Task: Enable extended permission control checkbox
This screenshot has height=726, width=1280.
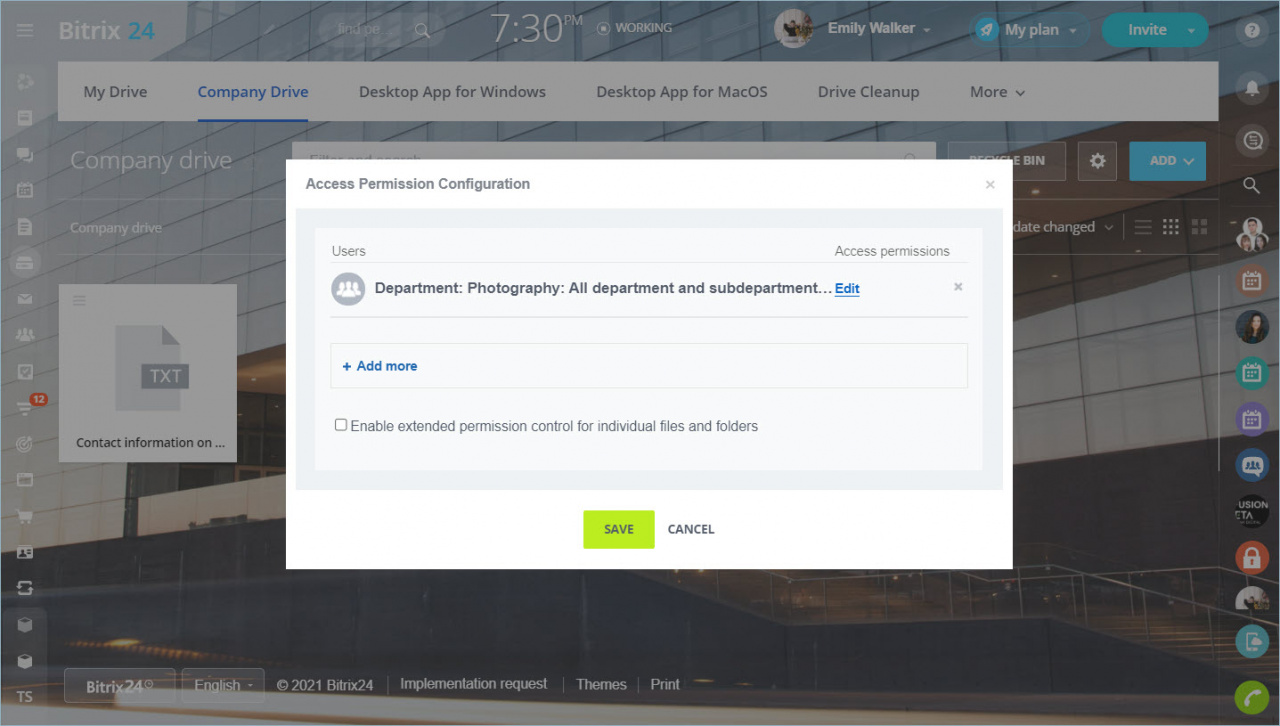Action: point(341,425)
